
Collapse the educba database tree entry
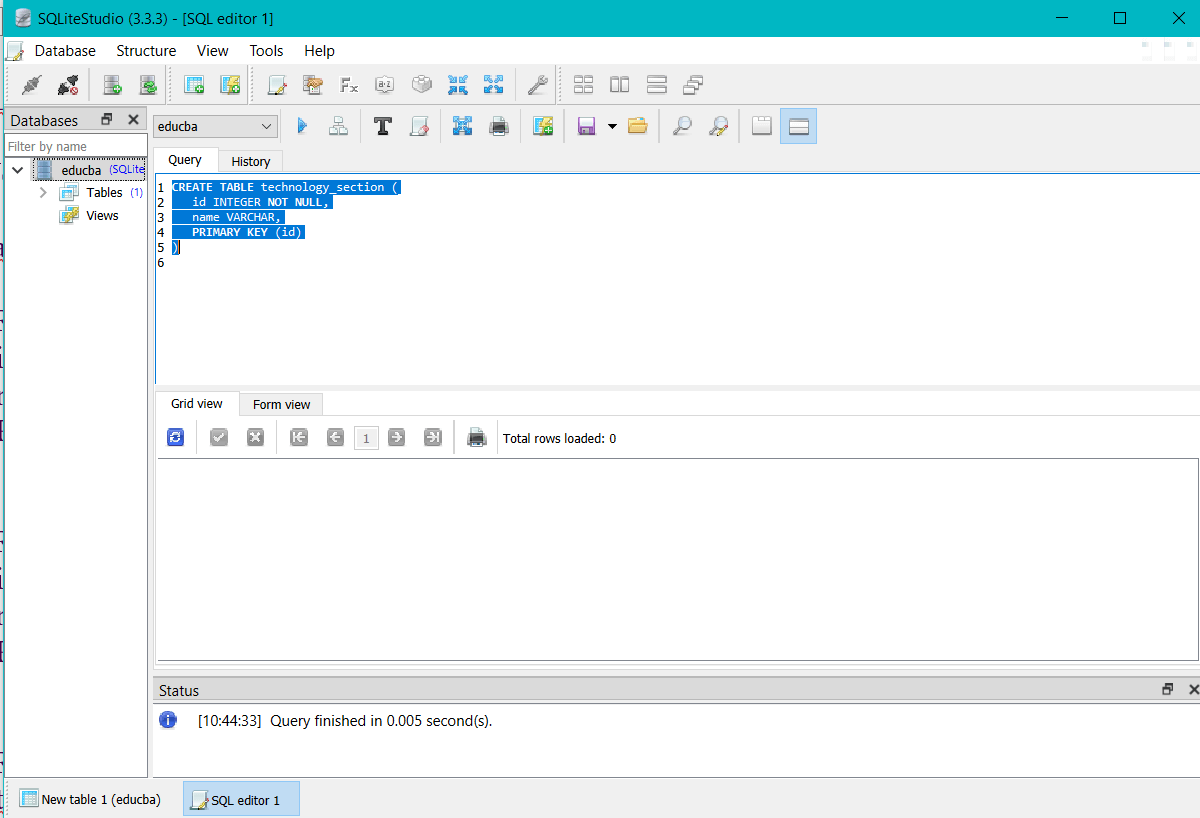(x=17, y=169)
